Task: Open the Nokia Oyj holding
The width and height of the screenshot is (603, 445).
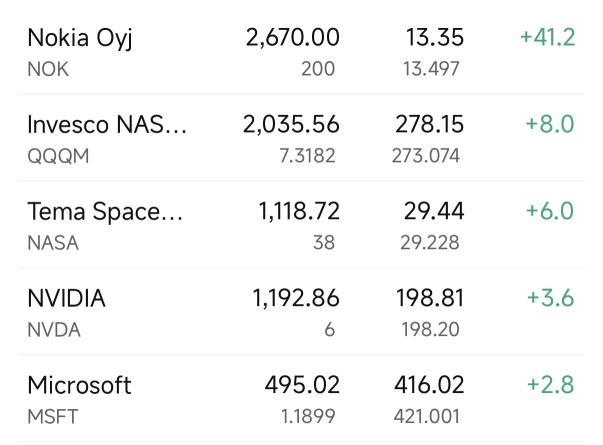Action: tap(302, 52)
